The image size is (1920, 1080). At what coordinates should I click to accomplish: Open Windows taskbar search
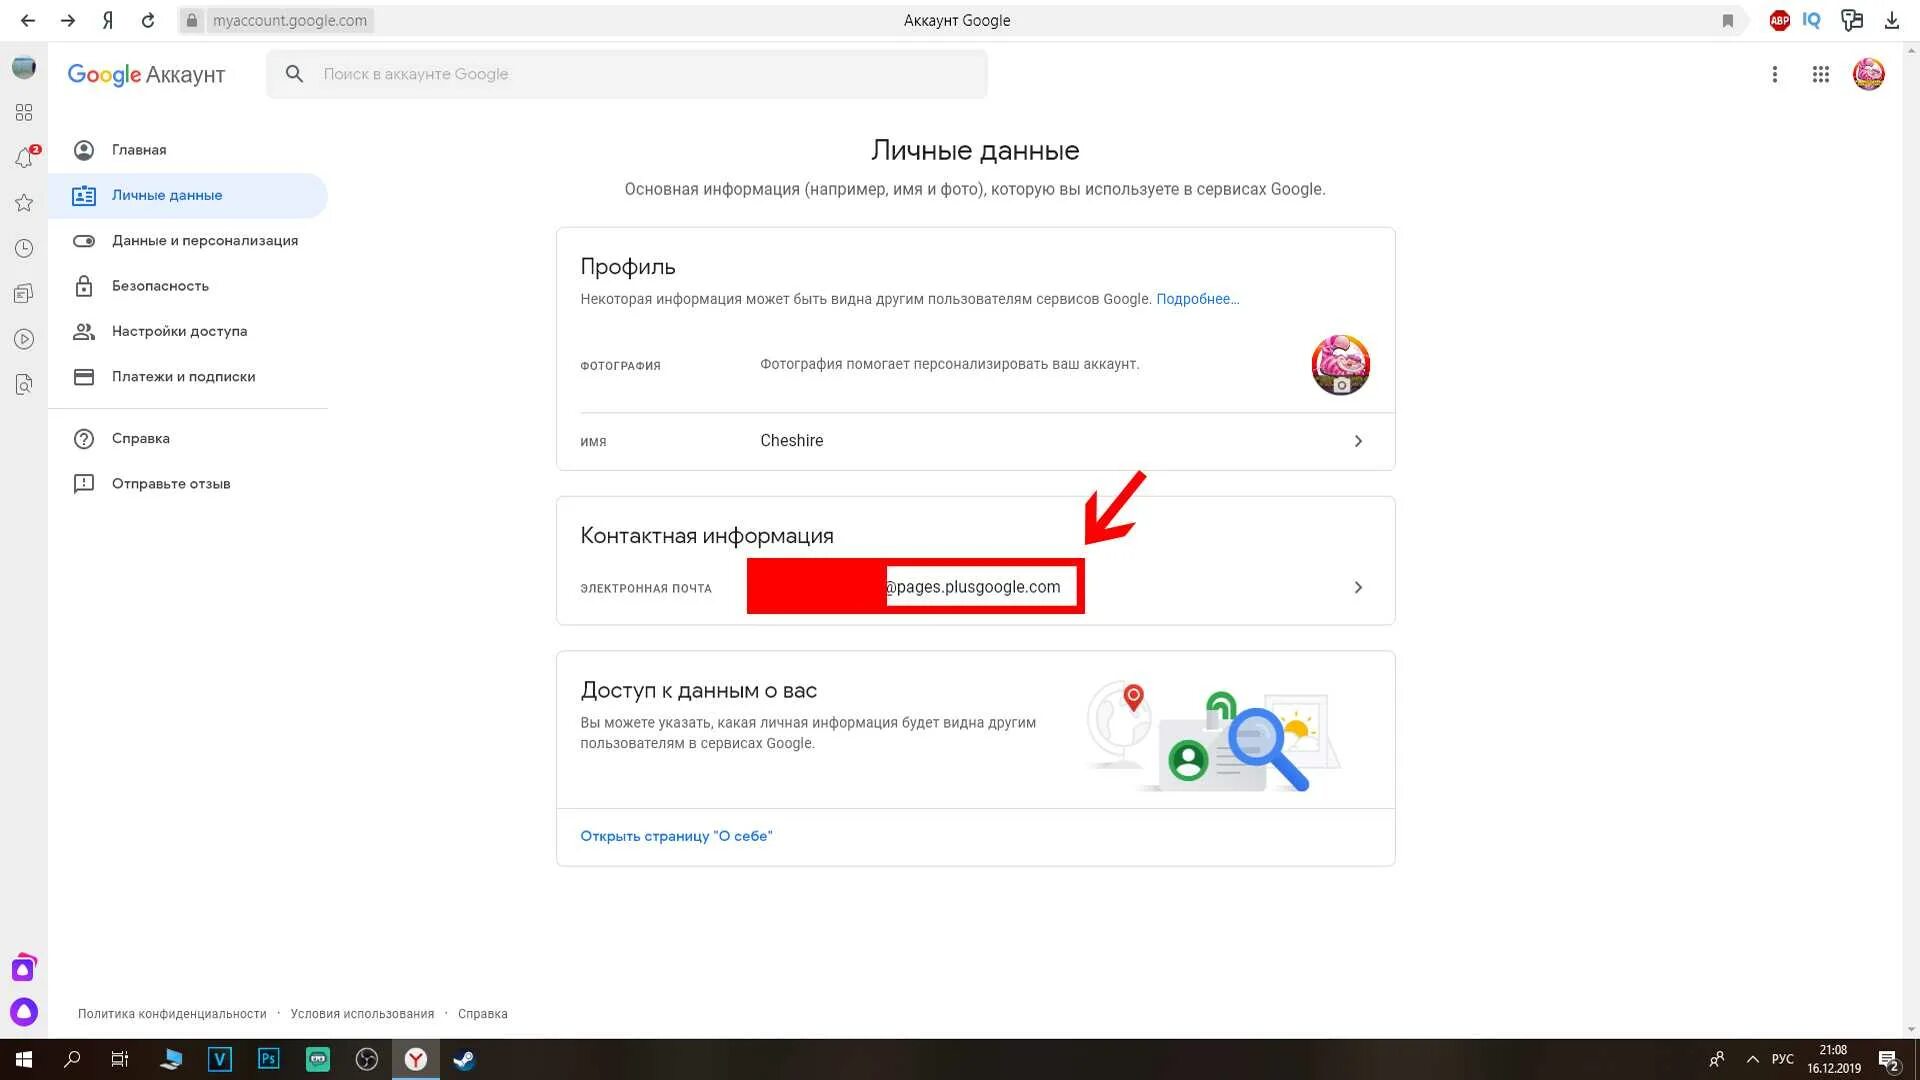pyautogui.click(x=72, y=1059)
